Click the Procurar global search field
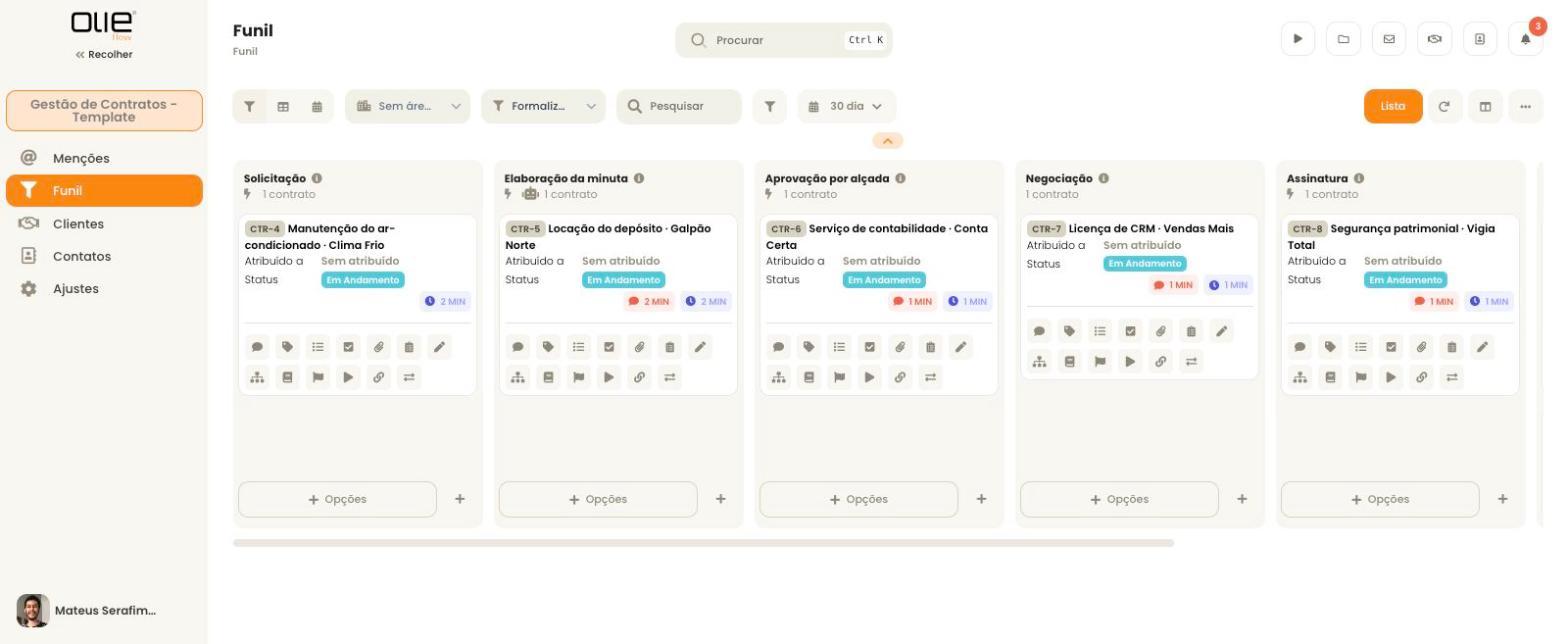 [784, 40]
